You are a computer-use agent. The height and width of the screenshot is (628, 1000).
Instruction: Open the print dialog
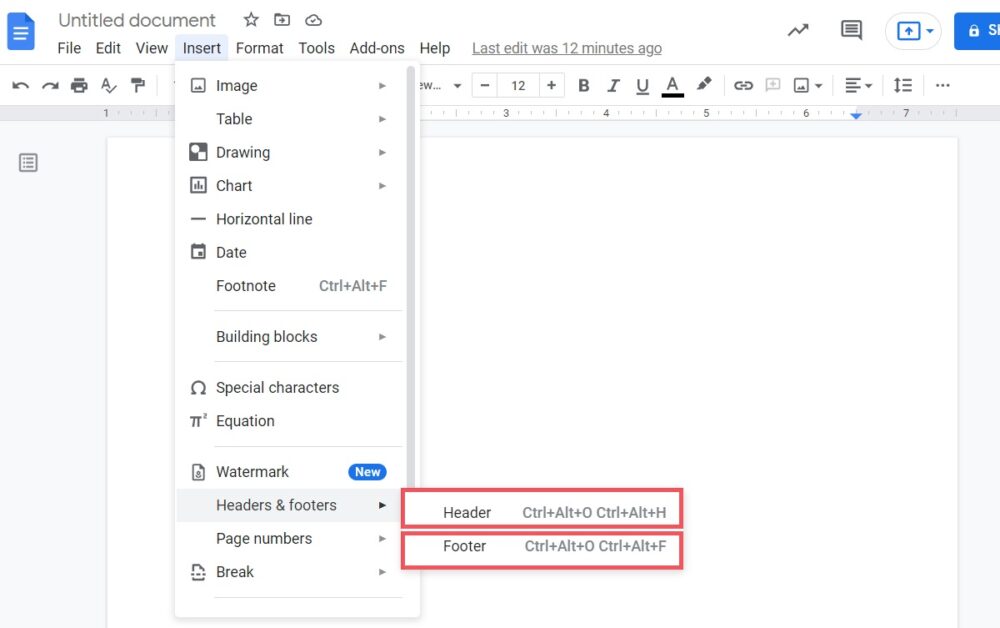79,85
